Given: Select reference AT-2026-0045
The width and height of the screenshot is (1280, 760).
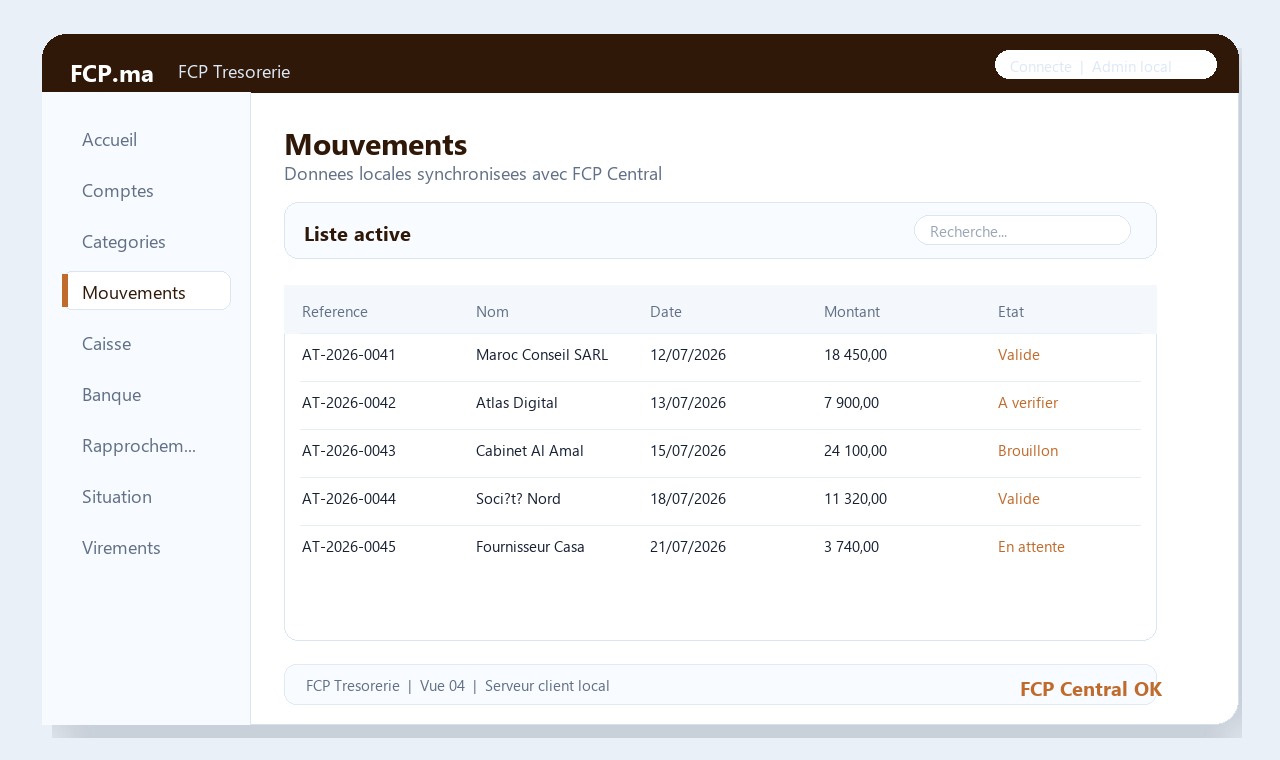Looking at the screenshot, I should [x=349, y=547].
